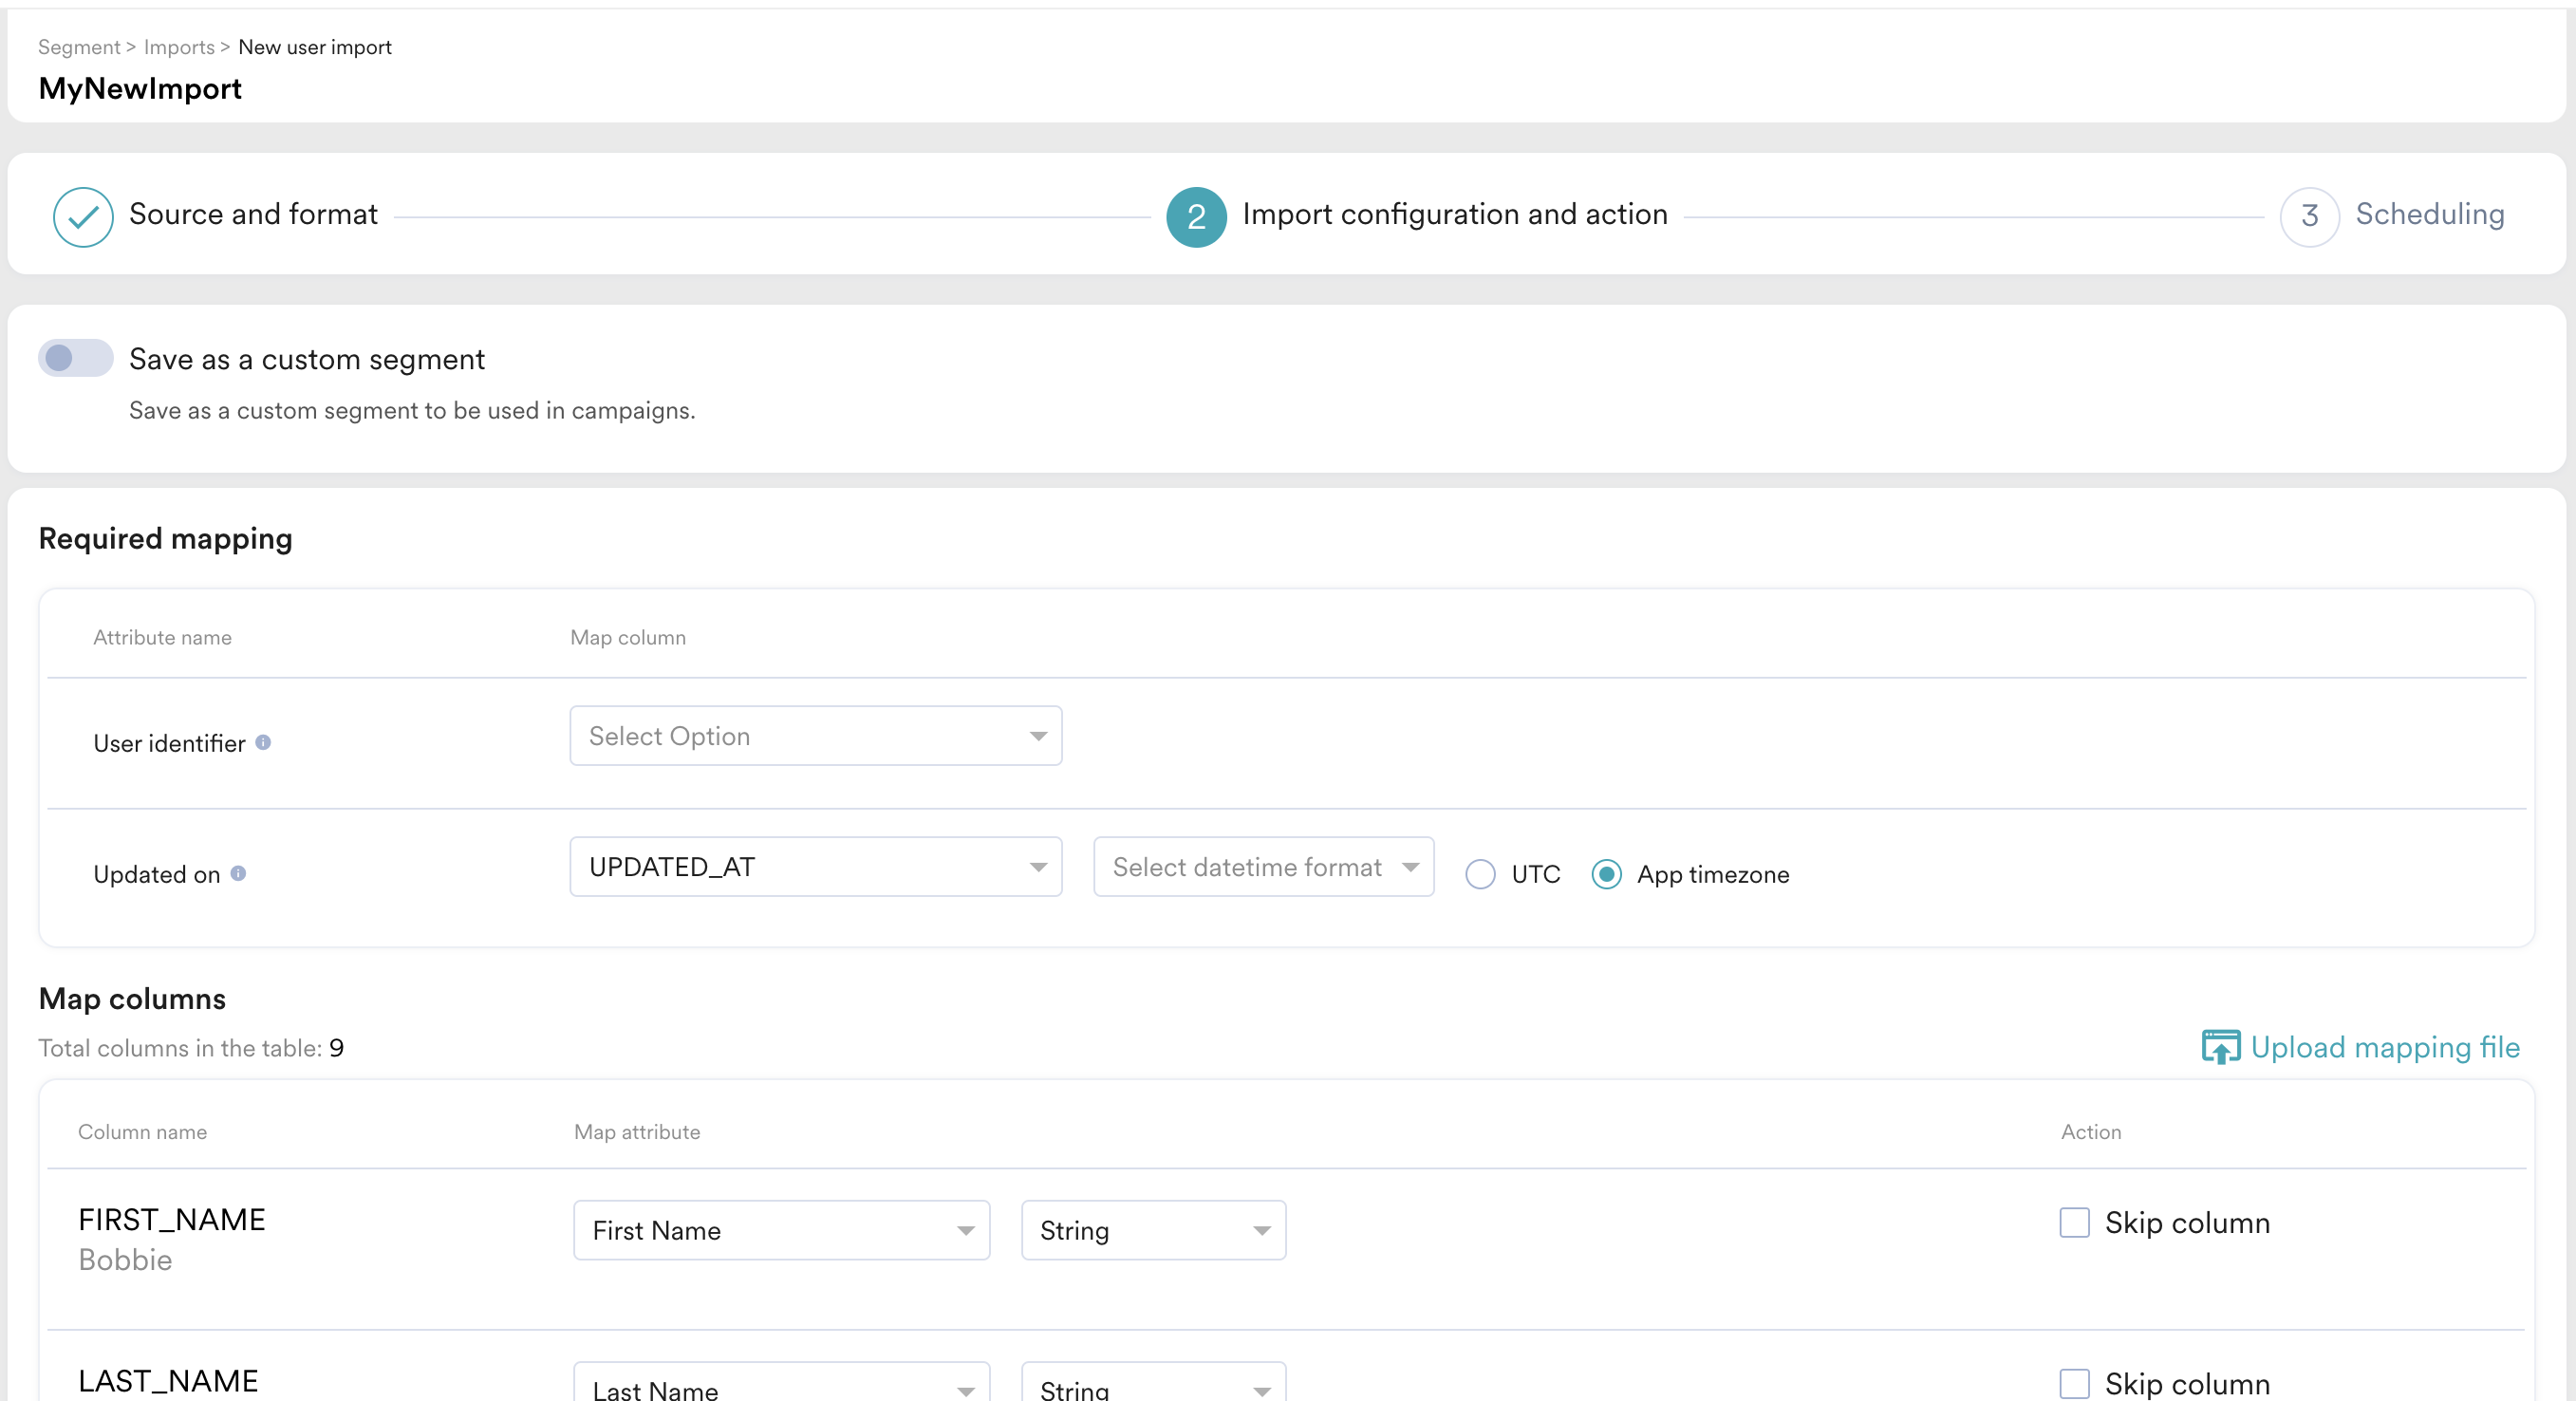2576x1401 pixels.
Task: Check Skip column for LAST_NAME
Action: point(2074,1383)
